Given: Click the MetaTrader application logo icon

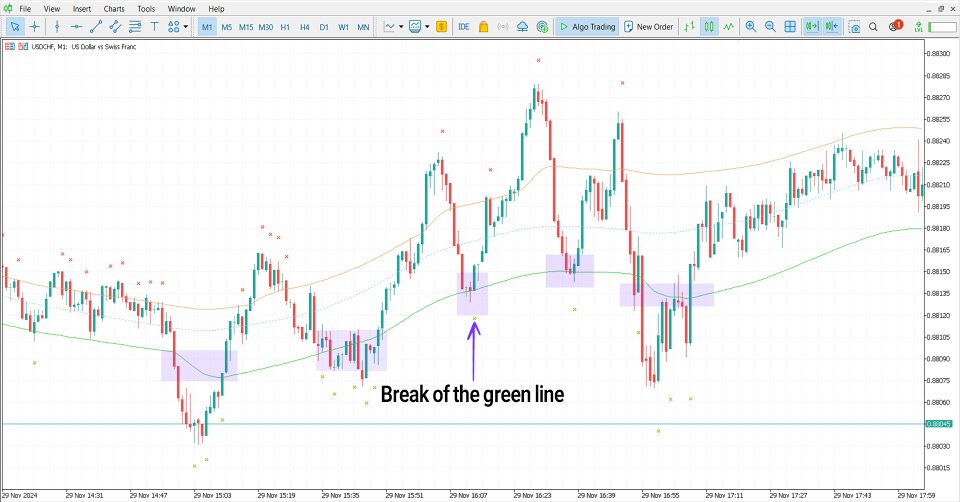Looking at the screenshot, I should tap(8, 9).
